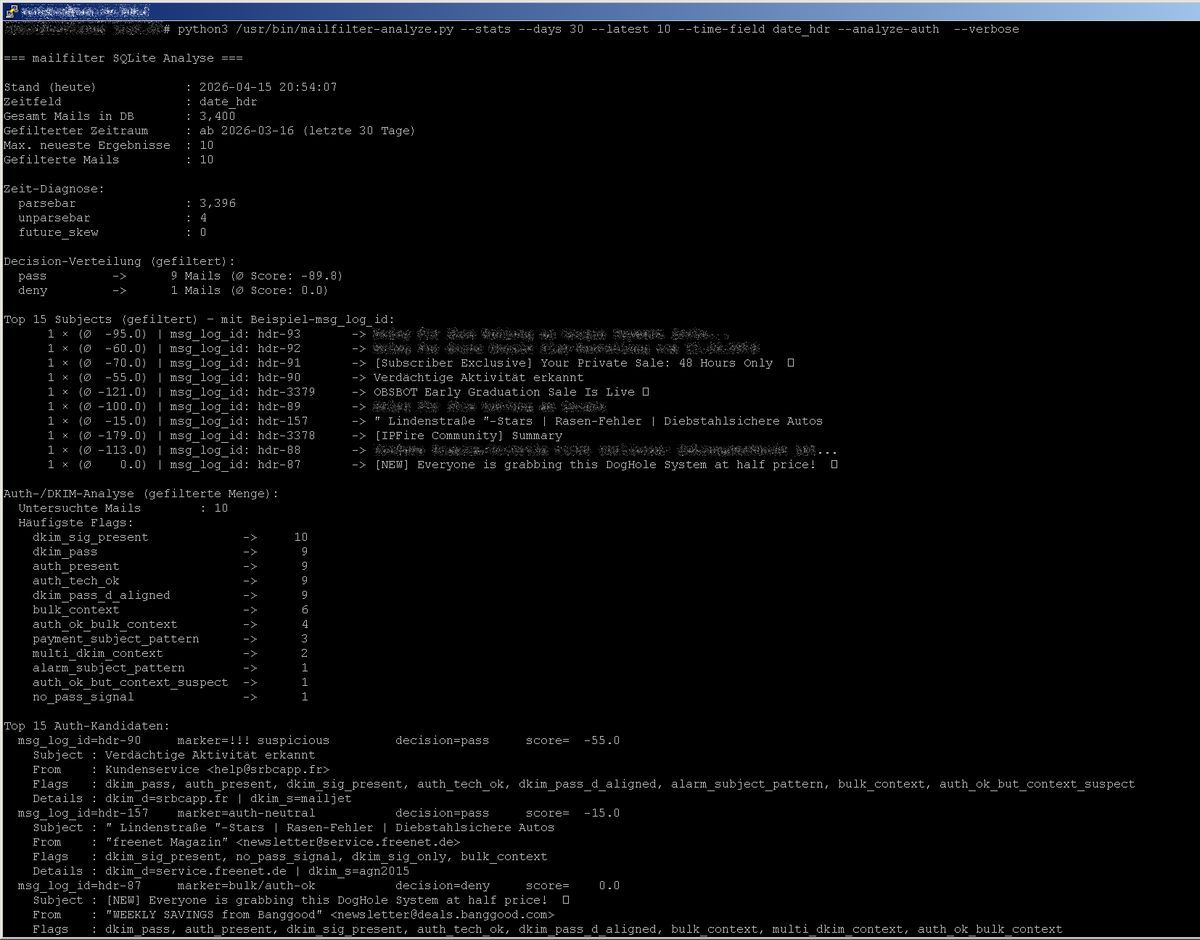
Task: Click the total mail count 3,400
Action: (217, 116)
